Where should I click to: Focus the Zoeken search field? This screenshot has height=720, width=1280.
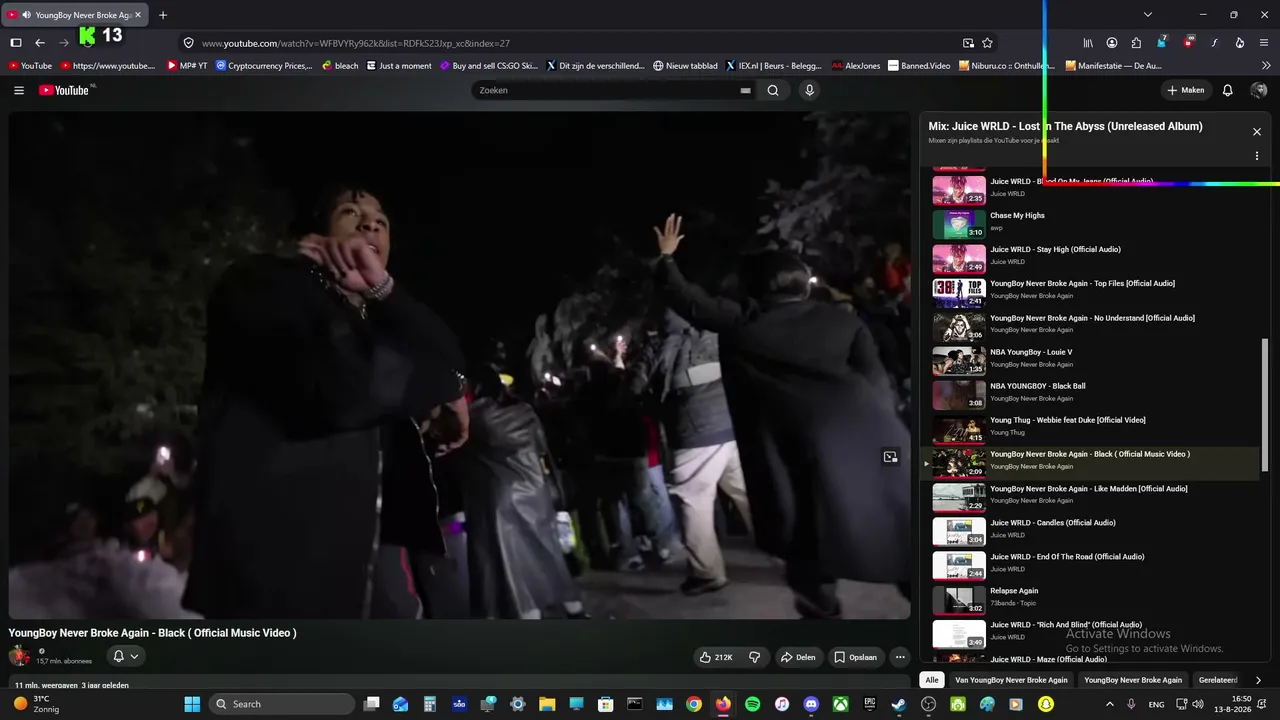(x=606, y=90)
